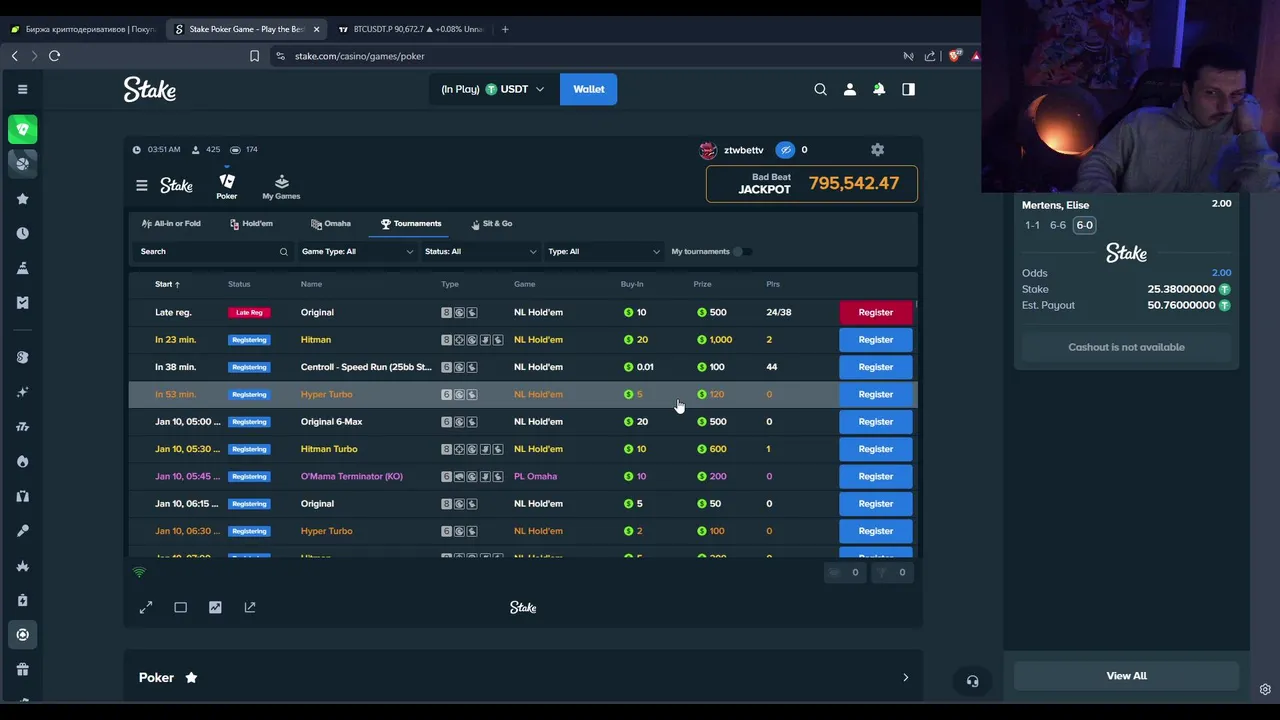The height and width of the screenshot is (720, 1280).
Task: Click the Mertens, Elise bet entry name
Action: (x=1055, y=205)
